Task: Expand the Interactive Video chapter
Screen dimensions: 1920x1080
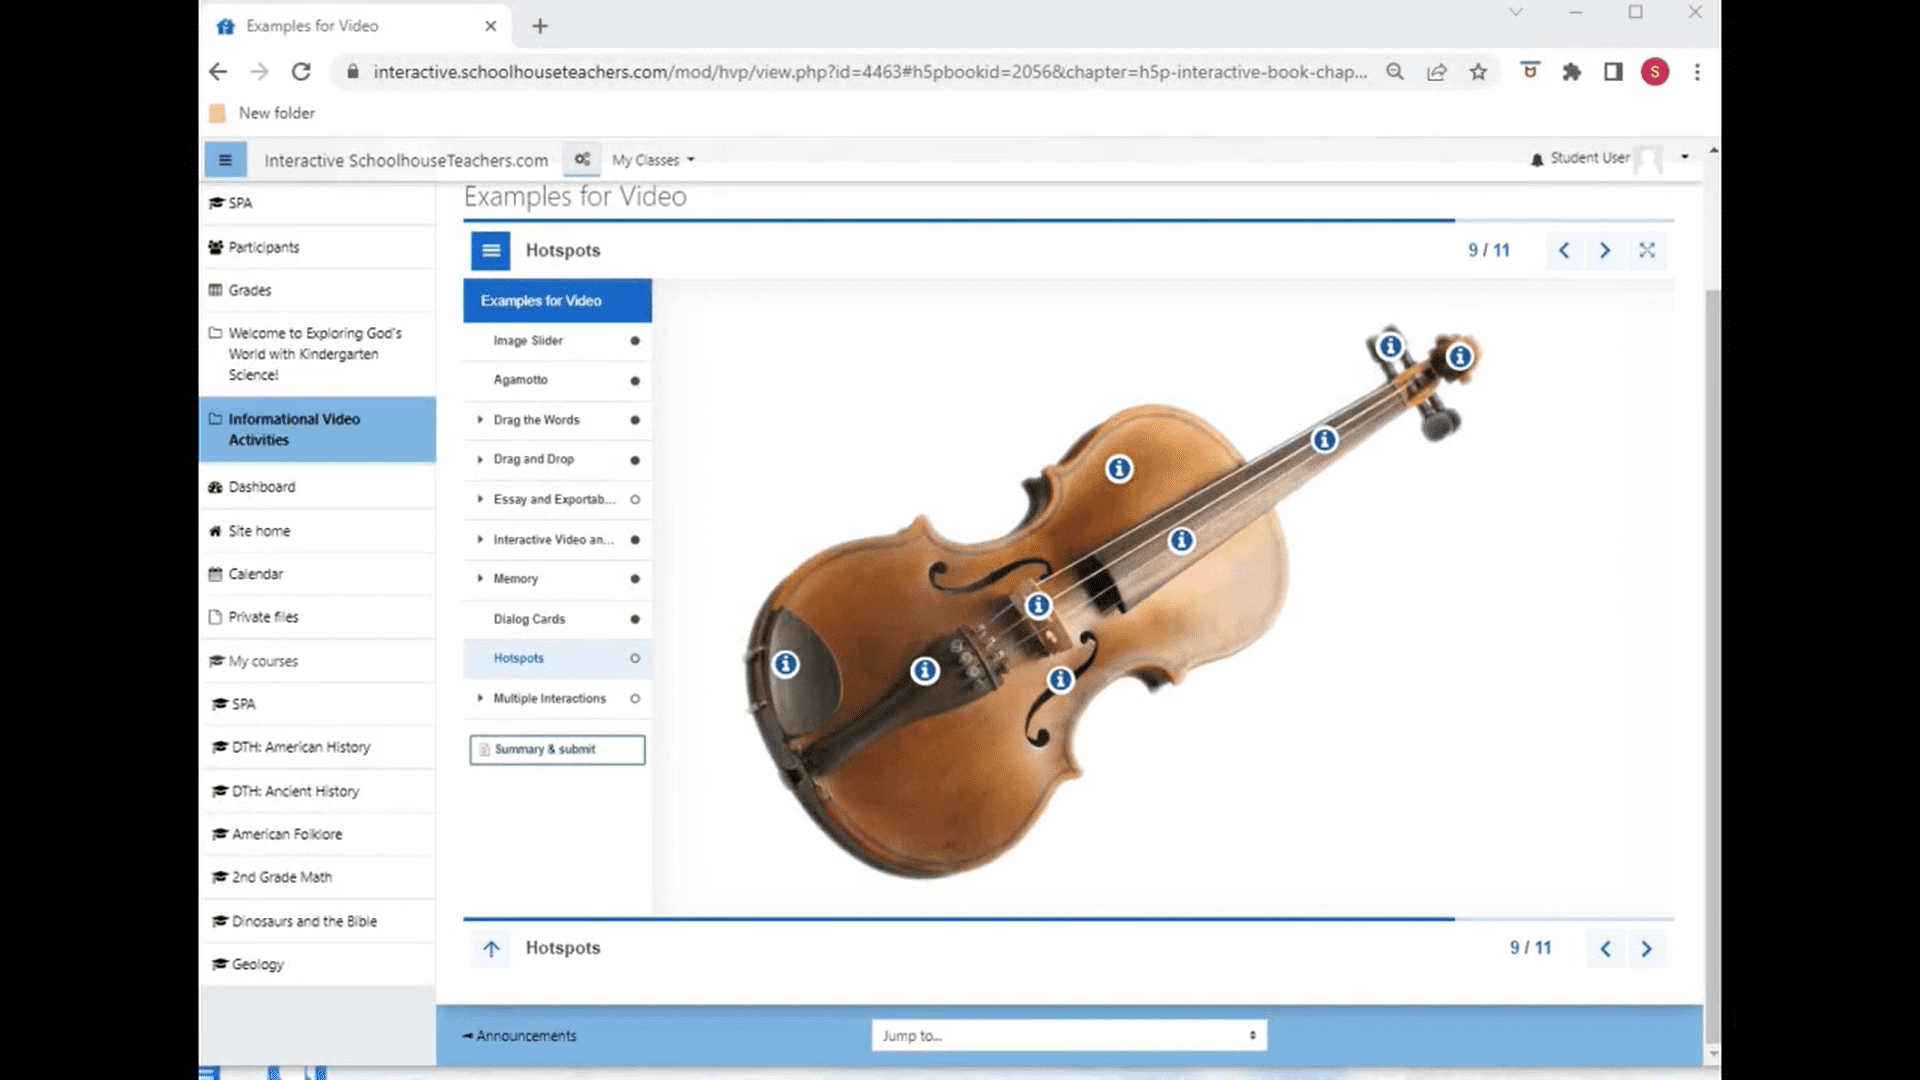Action: point(480,539)
